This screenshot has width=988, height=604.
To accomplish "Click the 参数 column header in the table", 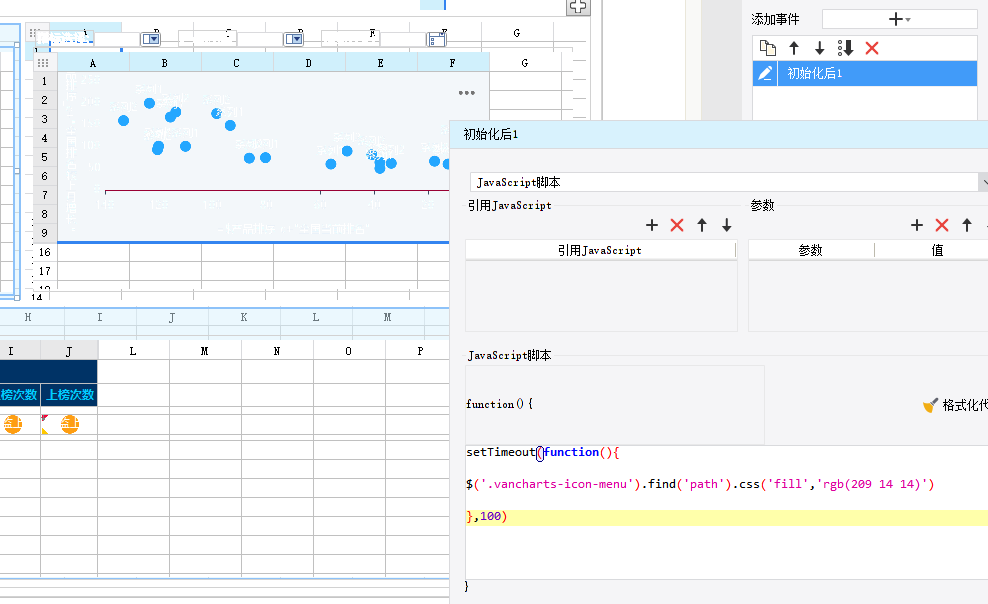I will pyautogui.click(x=811, y=250).
